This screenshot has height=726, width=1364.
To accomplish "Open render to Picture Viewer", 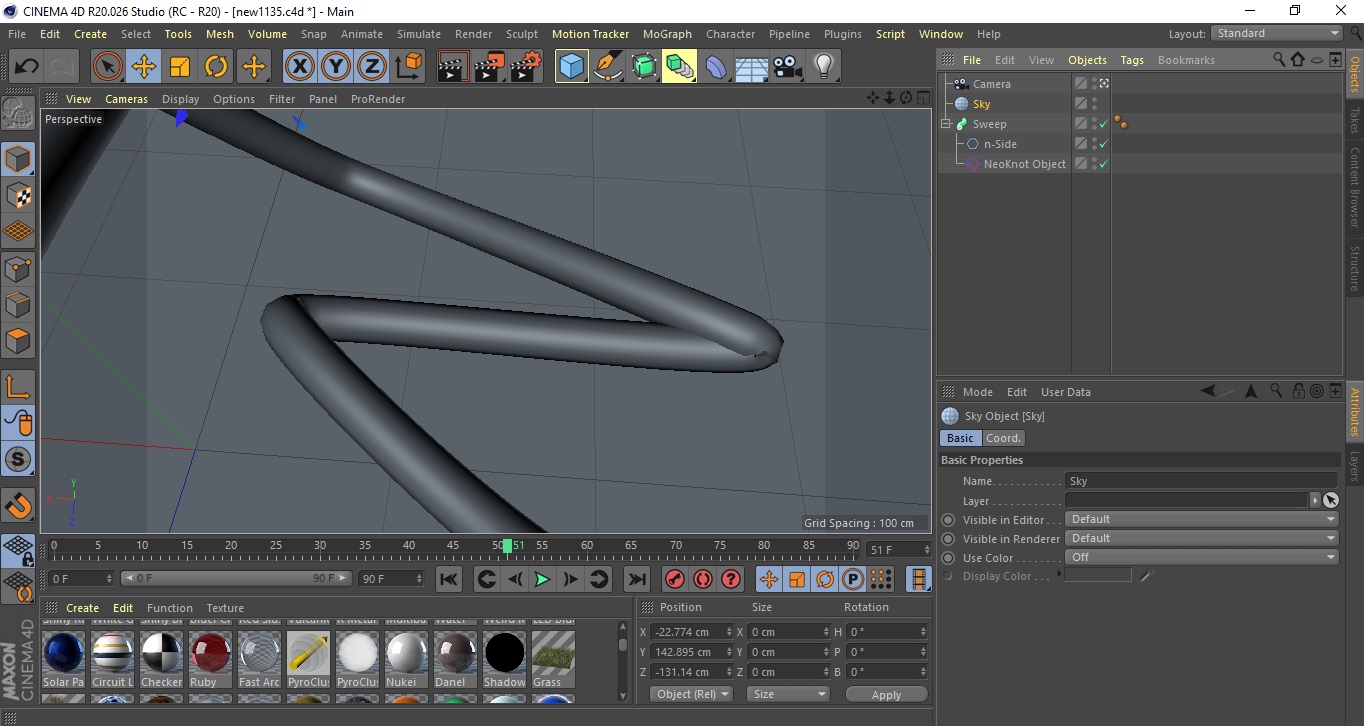I will (x=490, y=67).
